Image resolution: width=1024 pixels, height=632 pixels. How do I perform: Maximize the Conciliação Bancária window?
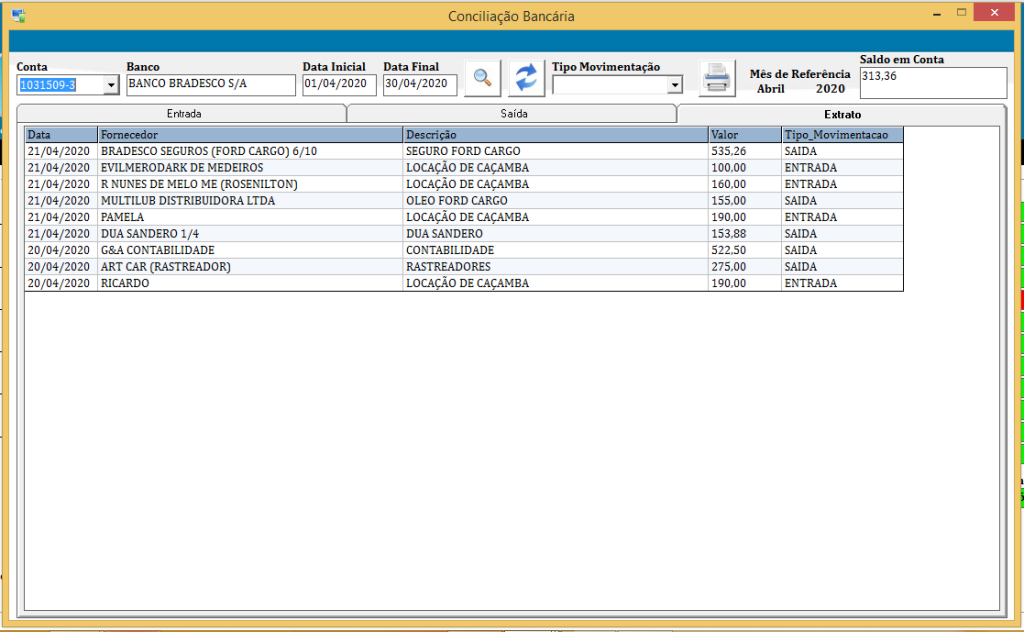[962, 13]
